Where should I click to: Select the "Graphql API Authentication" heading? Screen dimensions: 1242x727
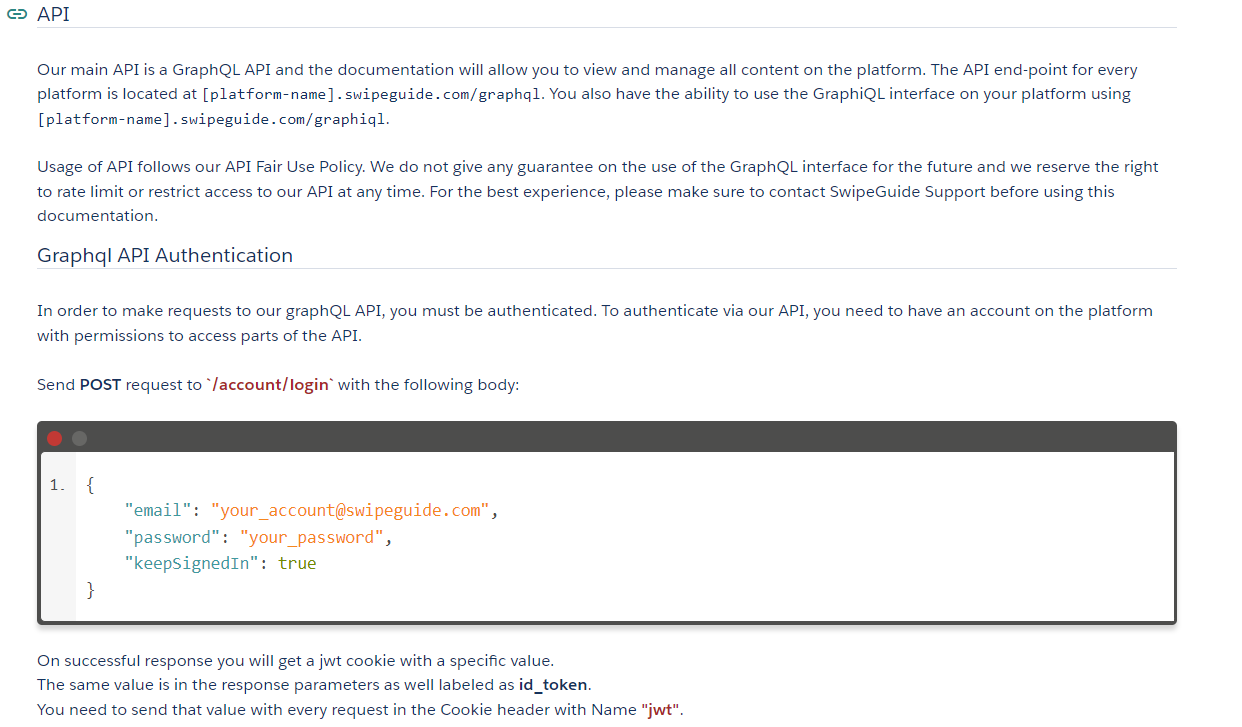click(x=165, y=255)
